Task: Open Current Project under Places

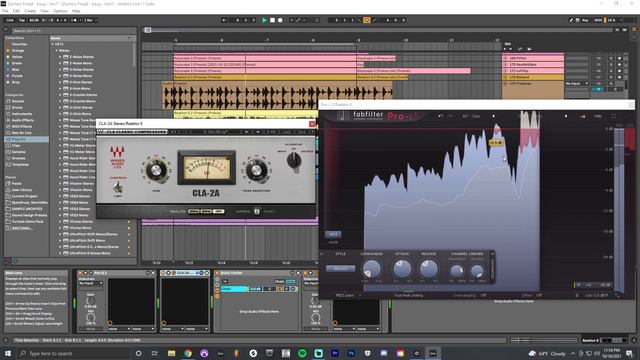Action: click(24, 196)
